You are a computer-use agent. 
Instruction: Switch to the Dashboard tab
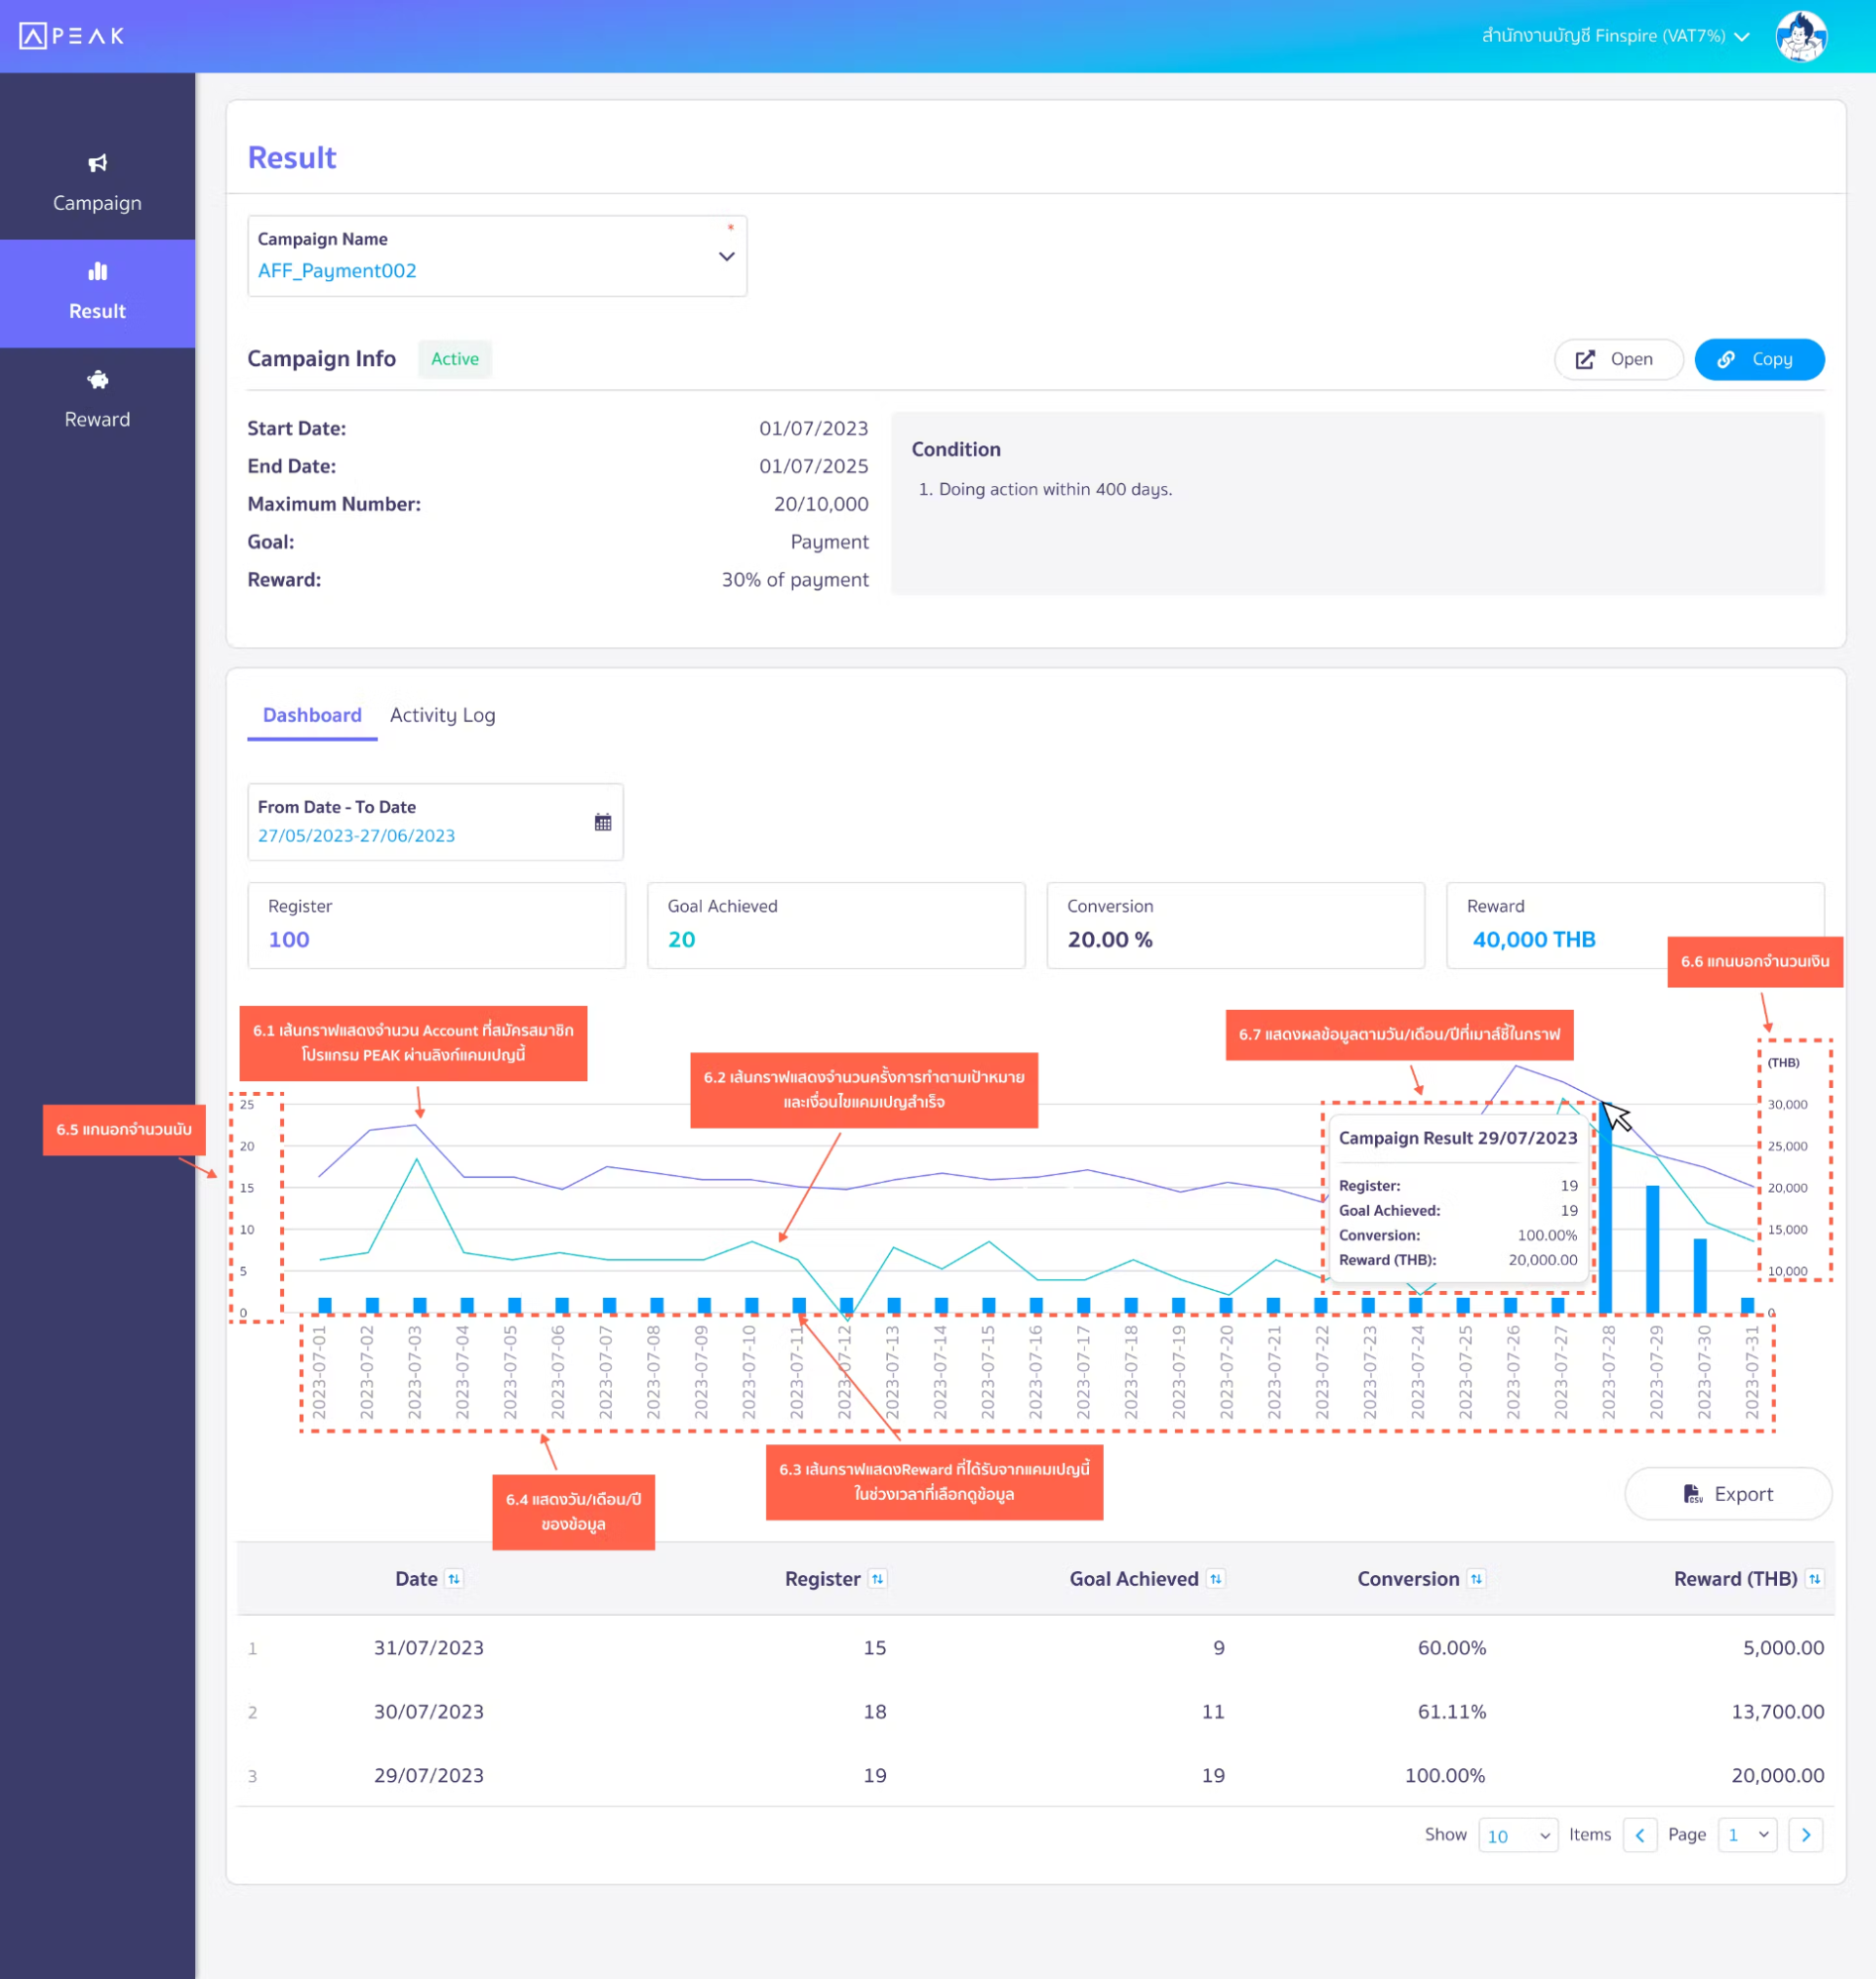(312, 715)
